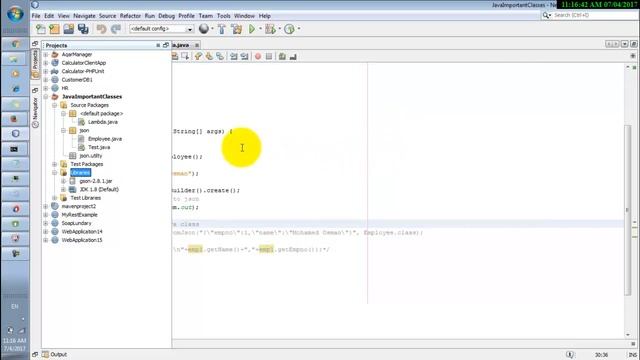Click the Save All toolbar icon

point(83,29)
